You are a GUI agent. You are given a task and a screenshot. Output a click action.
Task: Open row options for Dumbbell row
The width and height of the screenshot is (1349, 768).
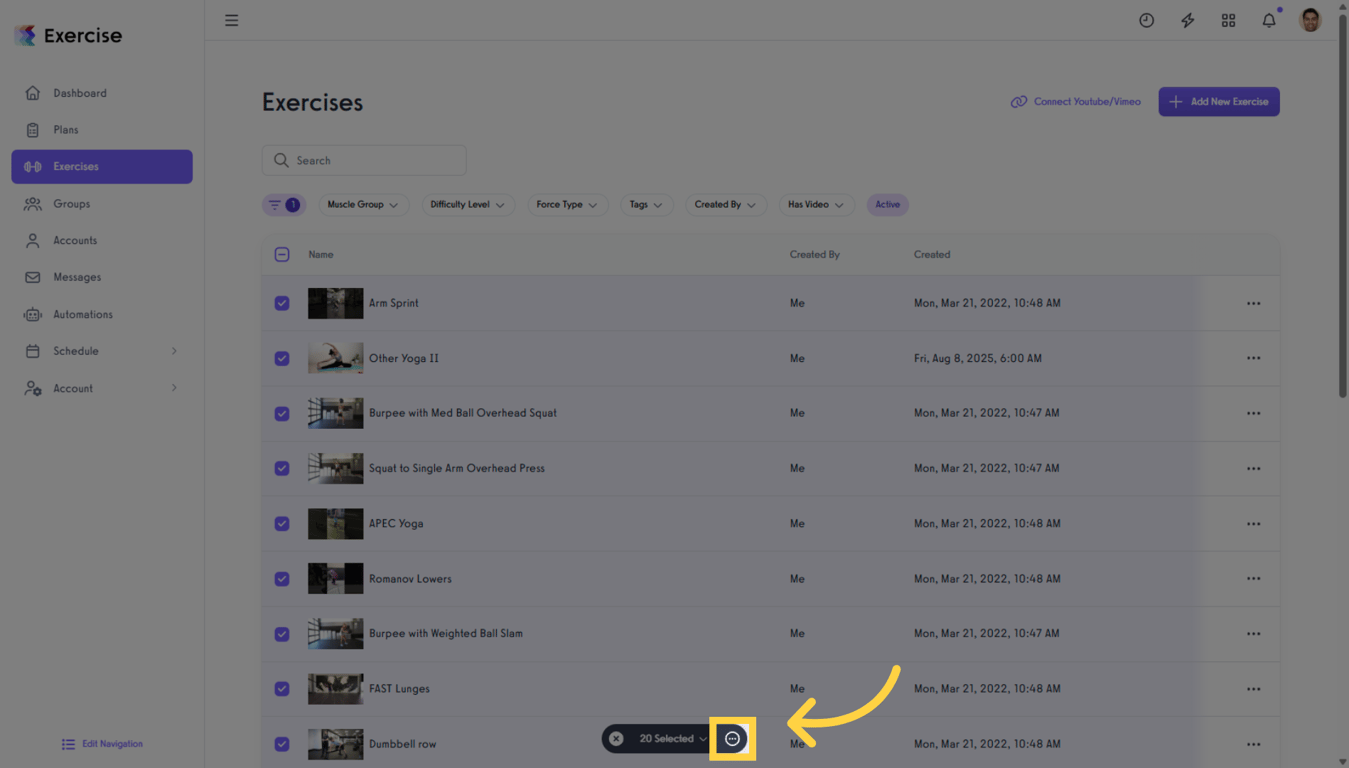(x=1253, y=744)
